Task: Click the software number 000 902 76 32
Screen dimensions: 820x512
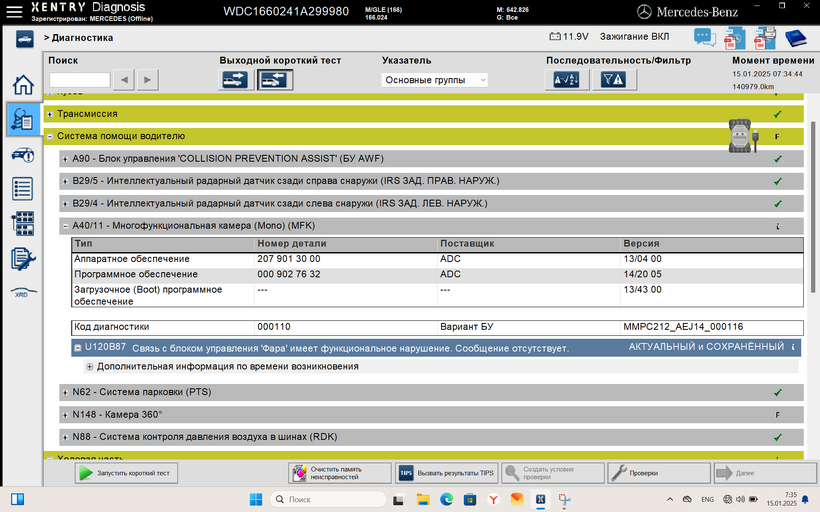Action: pyautogui.click(x=289, y=274)
